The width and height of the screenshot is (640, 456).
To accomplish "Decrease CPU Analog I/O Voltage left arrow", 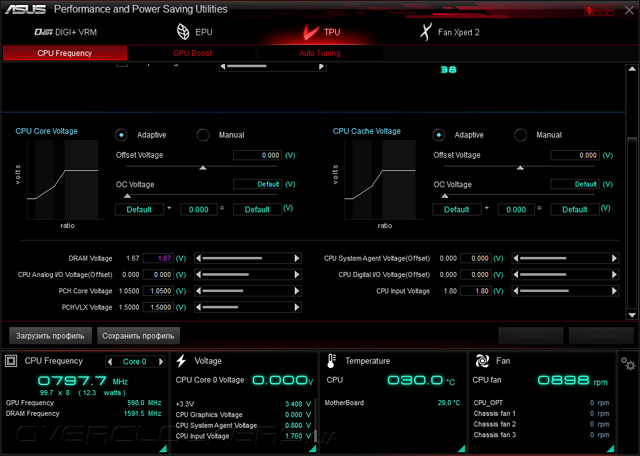I will click(x=198, y=274).
